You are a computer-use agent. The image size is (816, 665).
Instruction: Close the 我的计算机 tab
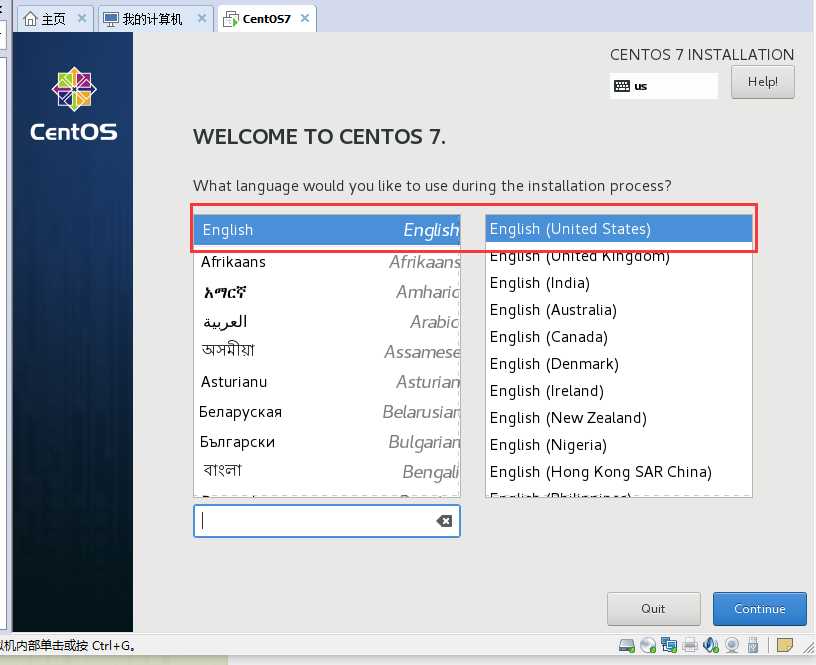(x=202, y=18)
